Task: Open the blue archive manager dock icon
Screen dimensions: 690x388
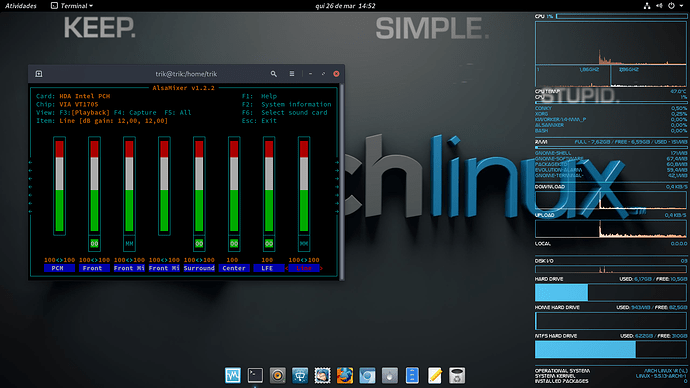Action: point(412,375)
